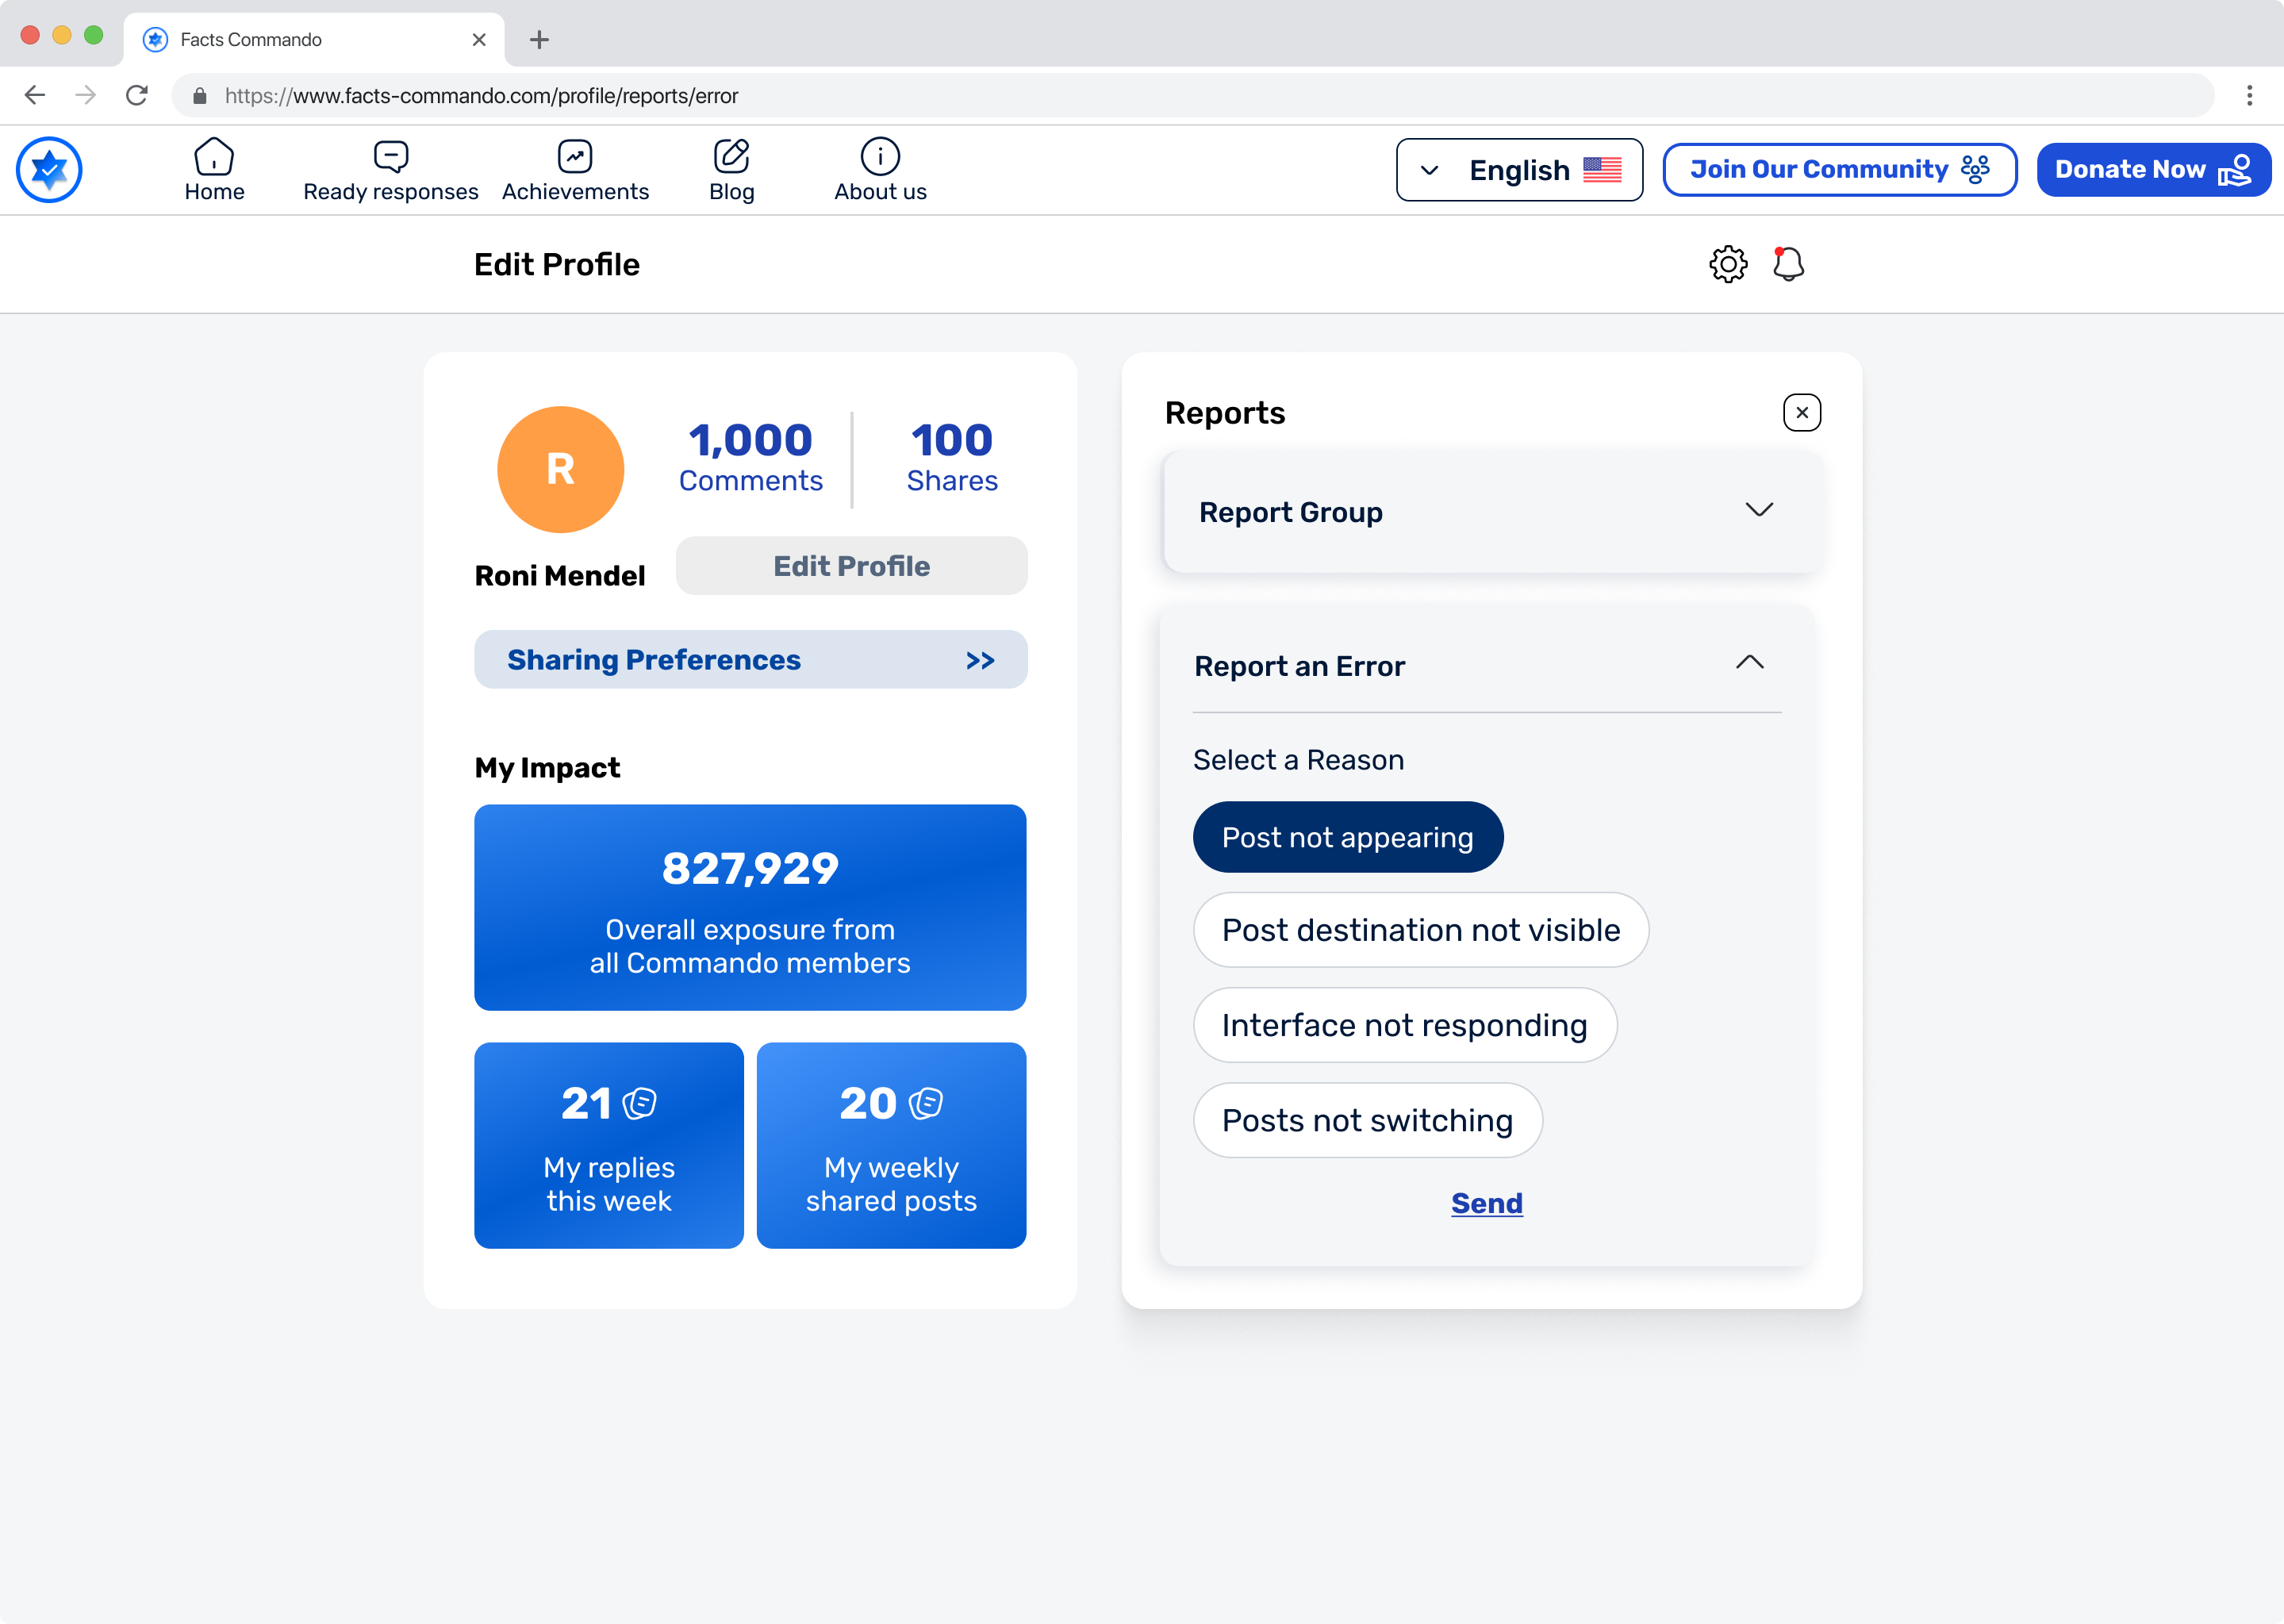Click the 100 Shares stat
2284x1624 pixels.
click(952, 457)
